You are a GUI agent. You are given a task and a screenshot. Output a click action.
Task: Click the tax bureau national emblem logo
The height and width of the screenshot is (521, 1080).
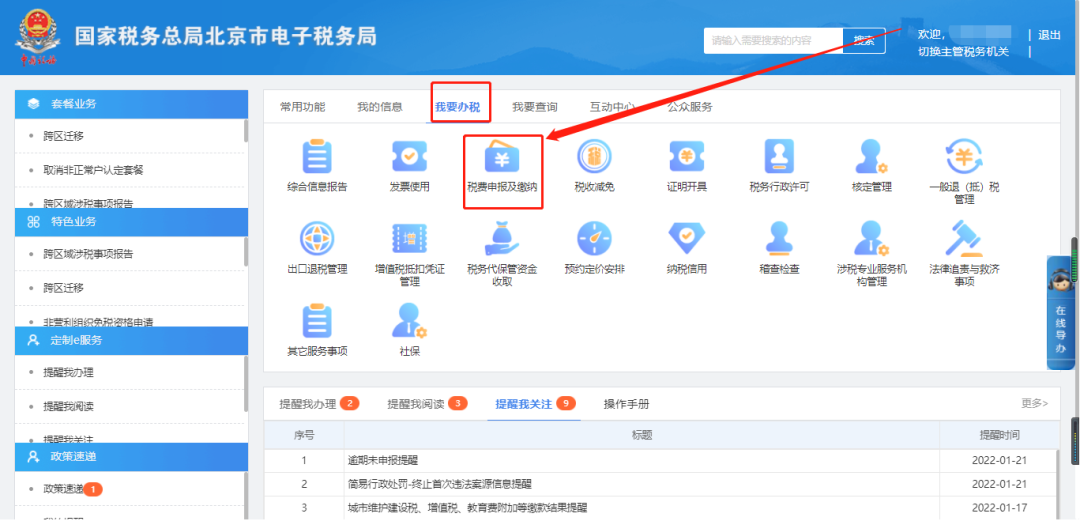pos(38,38)
